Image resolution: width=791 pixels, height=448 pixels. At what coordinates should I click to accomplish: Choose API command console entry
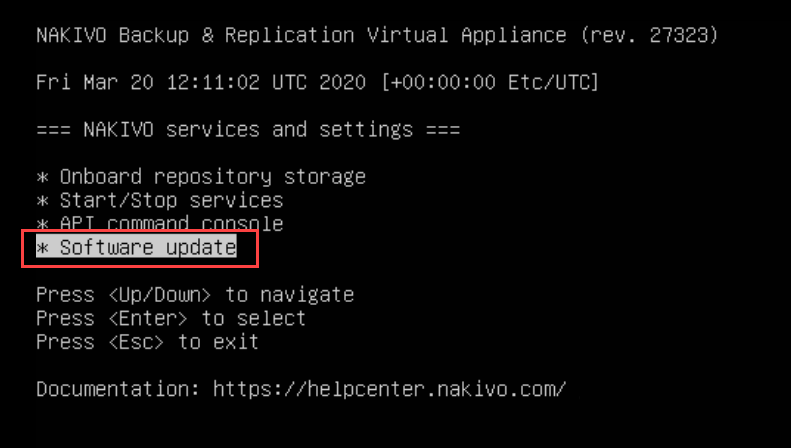[x=171, y=224]
